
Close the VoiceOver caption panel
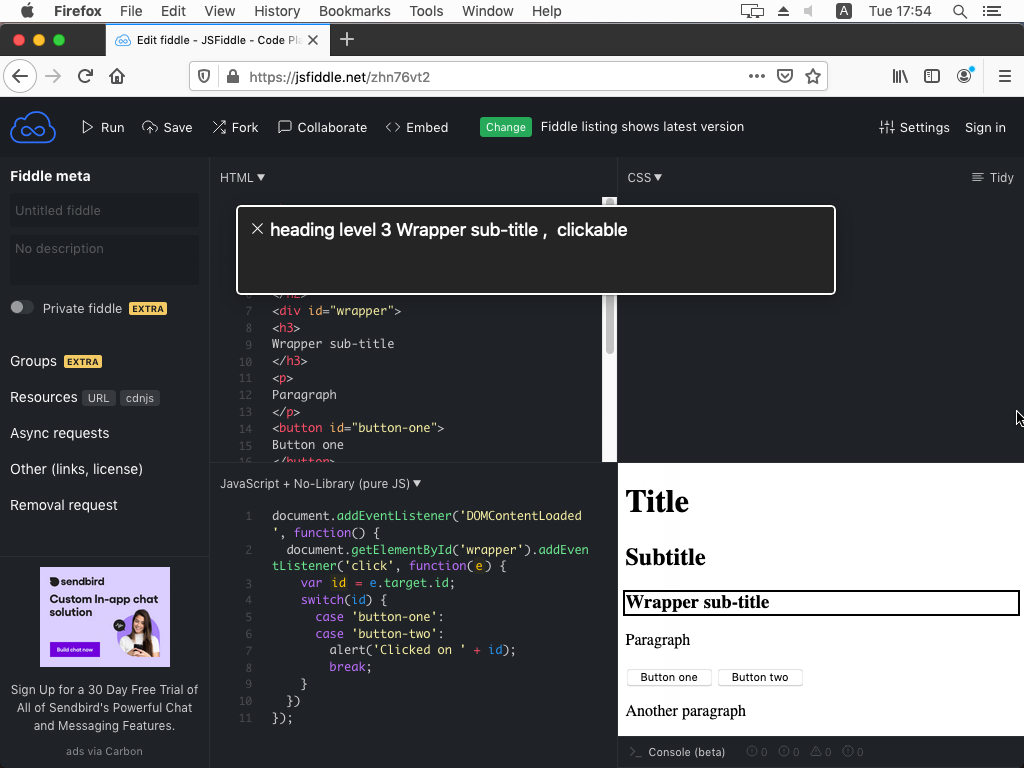257,229
